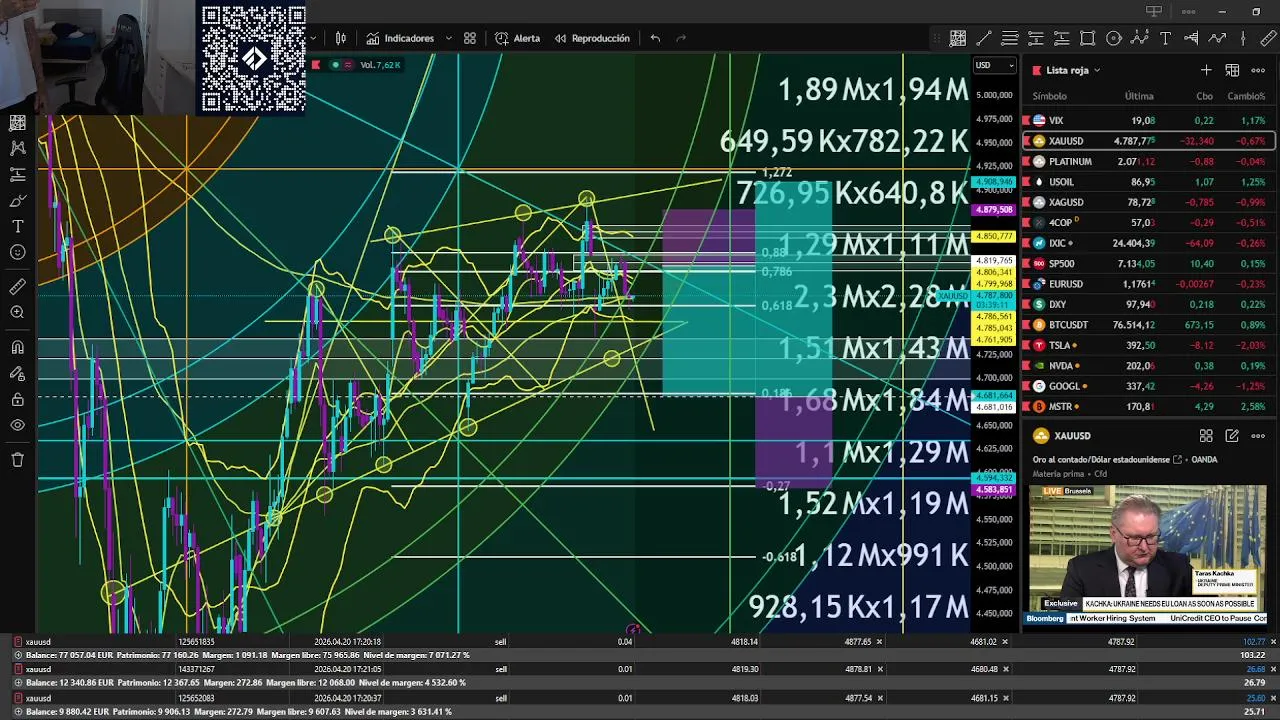Select the measure ruler in the left sidebar

17,287
